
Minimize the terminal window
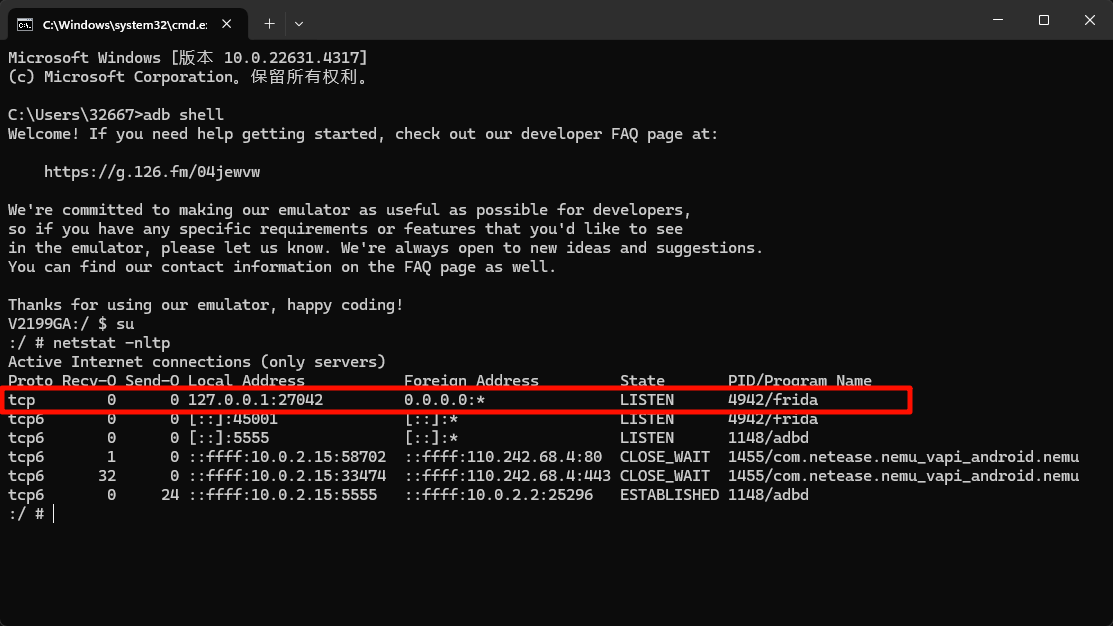997,20
